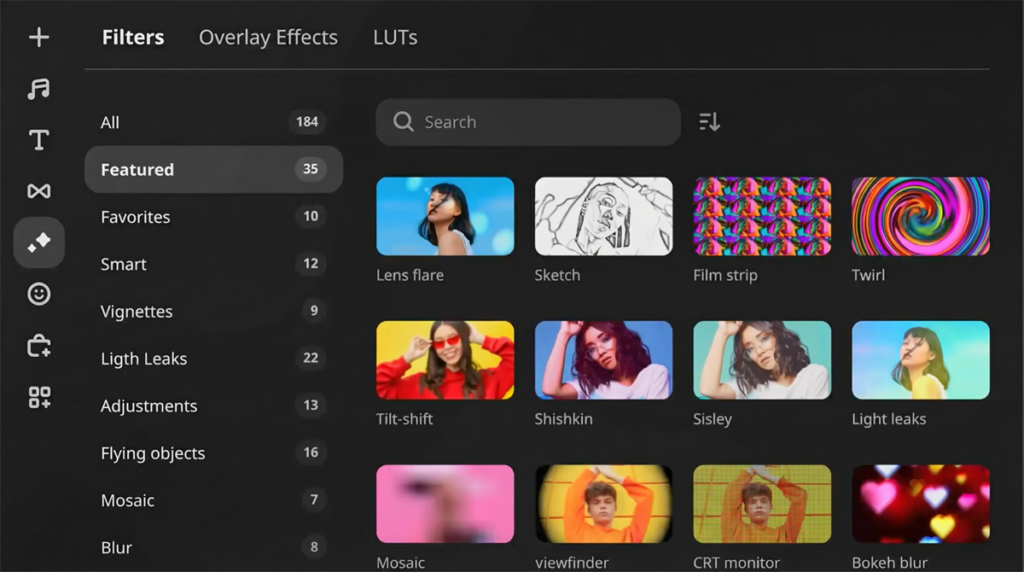Select the Tilt-shift filter thumbnail
This screenshot has width=1024, height=572.
point(445,360)
